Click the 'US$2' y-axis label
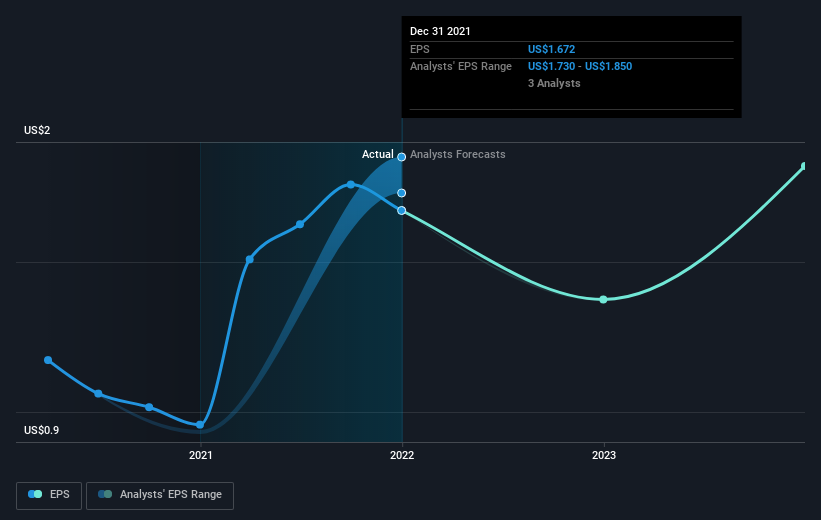821x520 pixels. [37, 130]
